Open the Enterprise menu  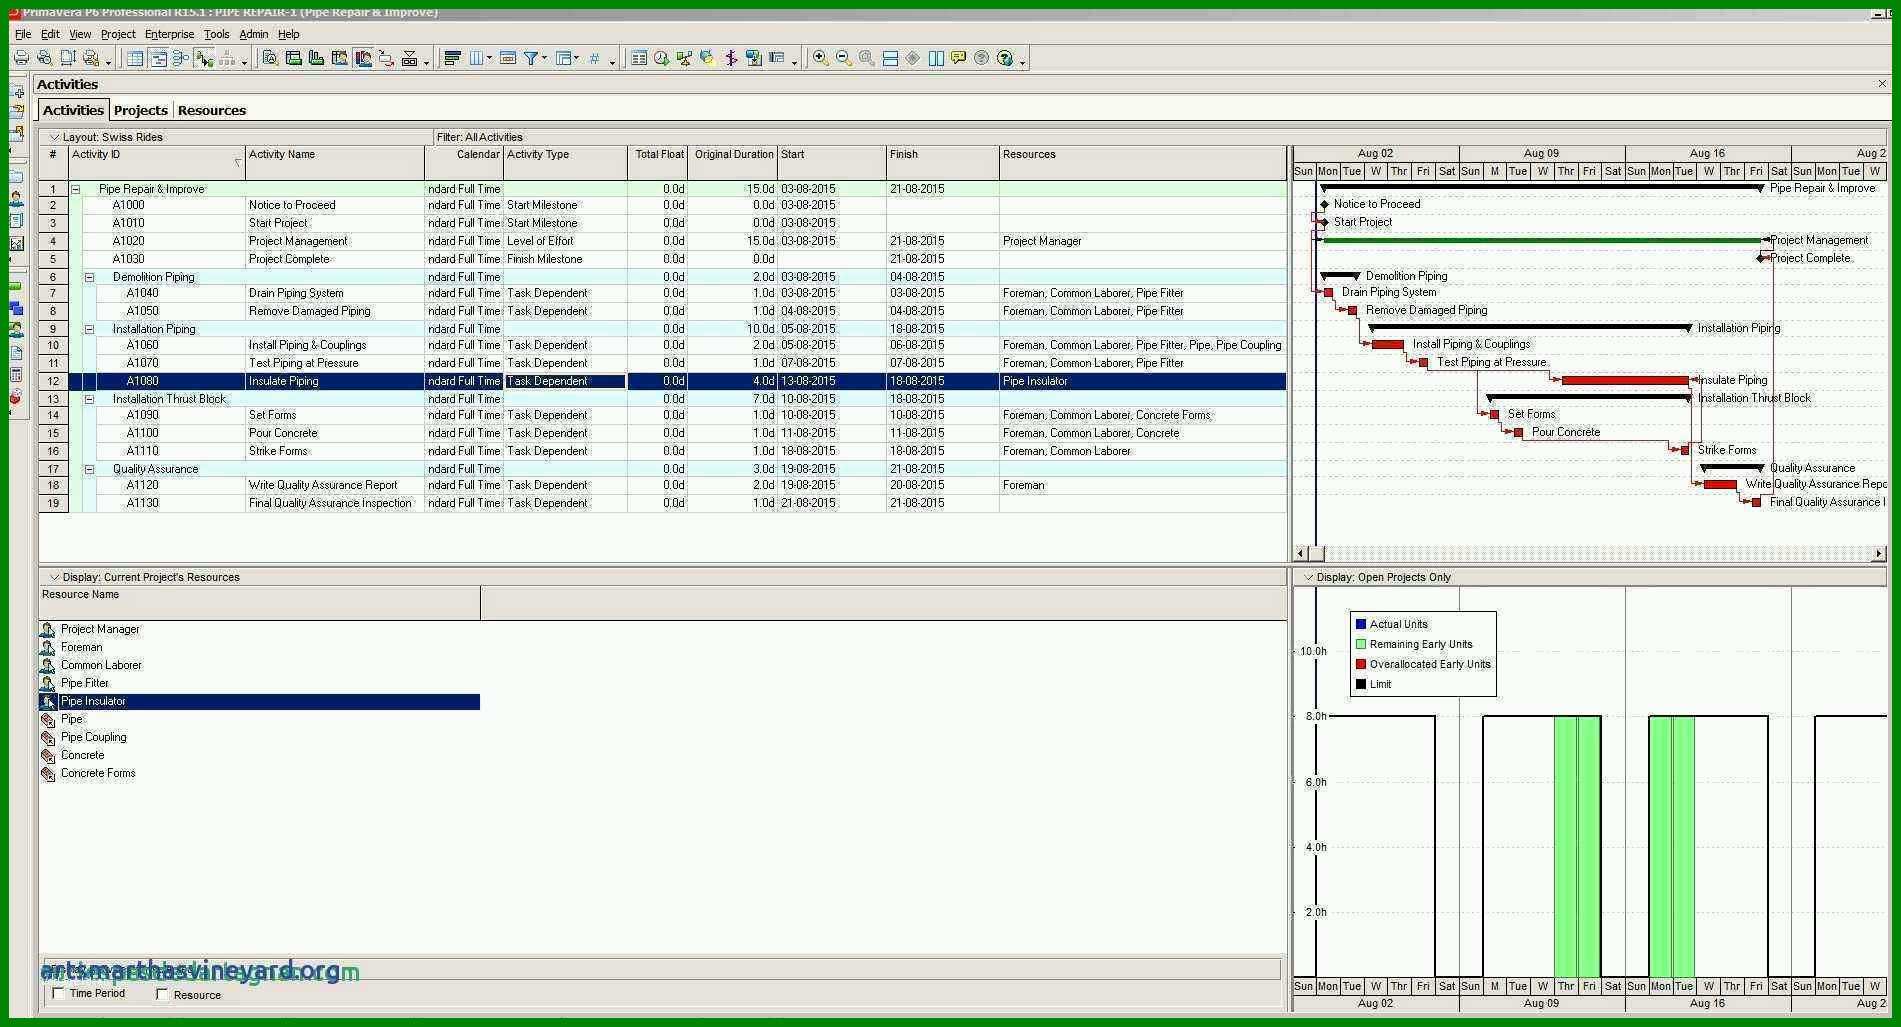coord(169,34)
